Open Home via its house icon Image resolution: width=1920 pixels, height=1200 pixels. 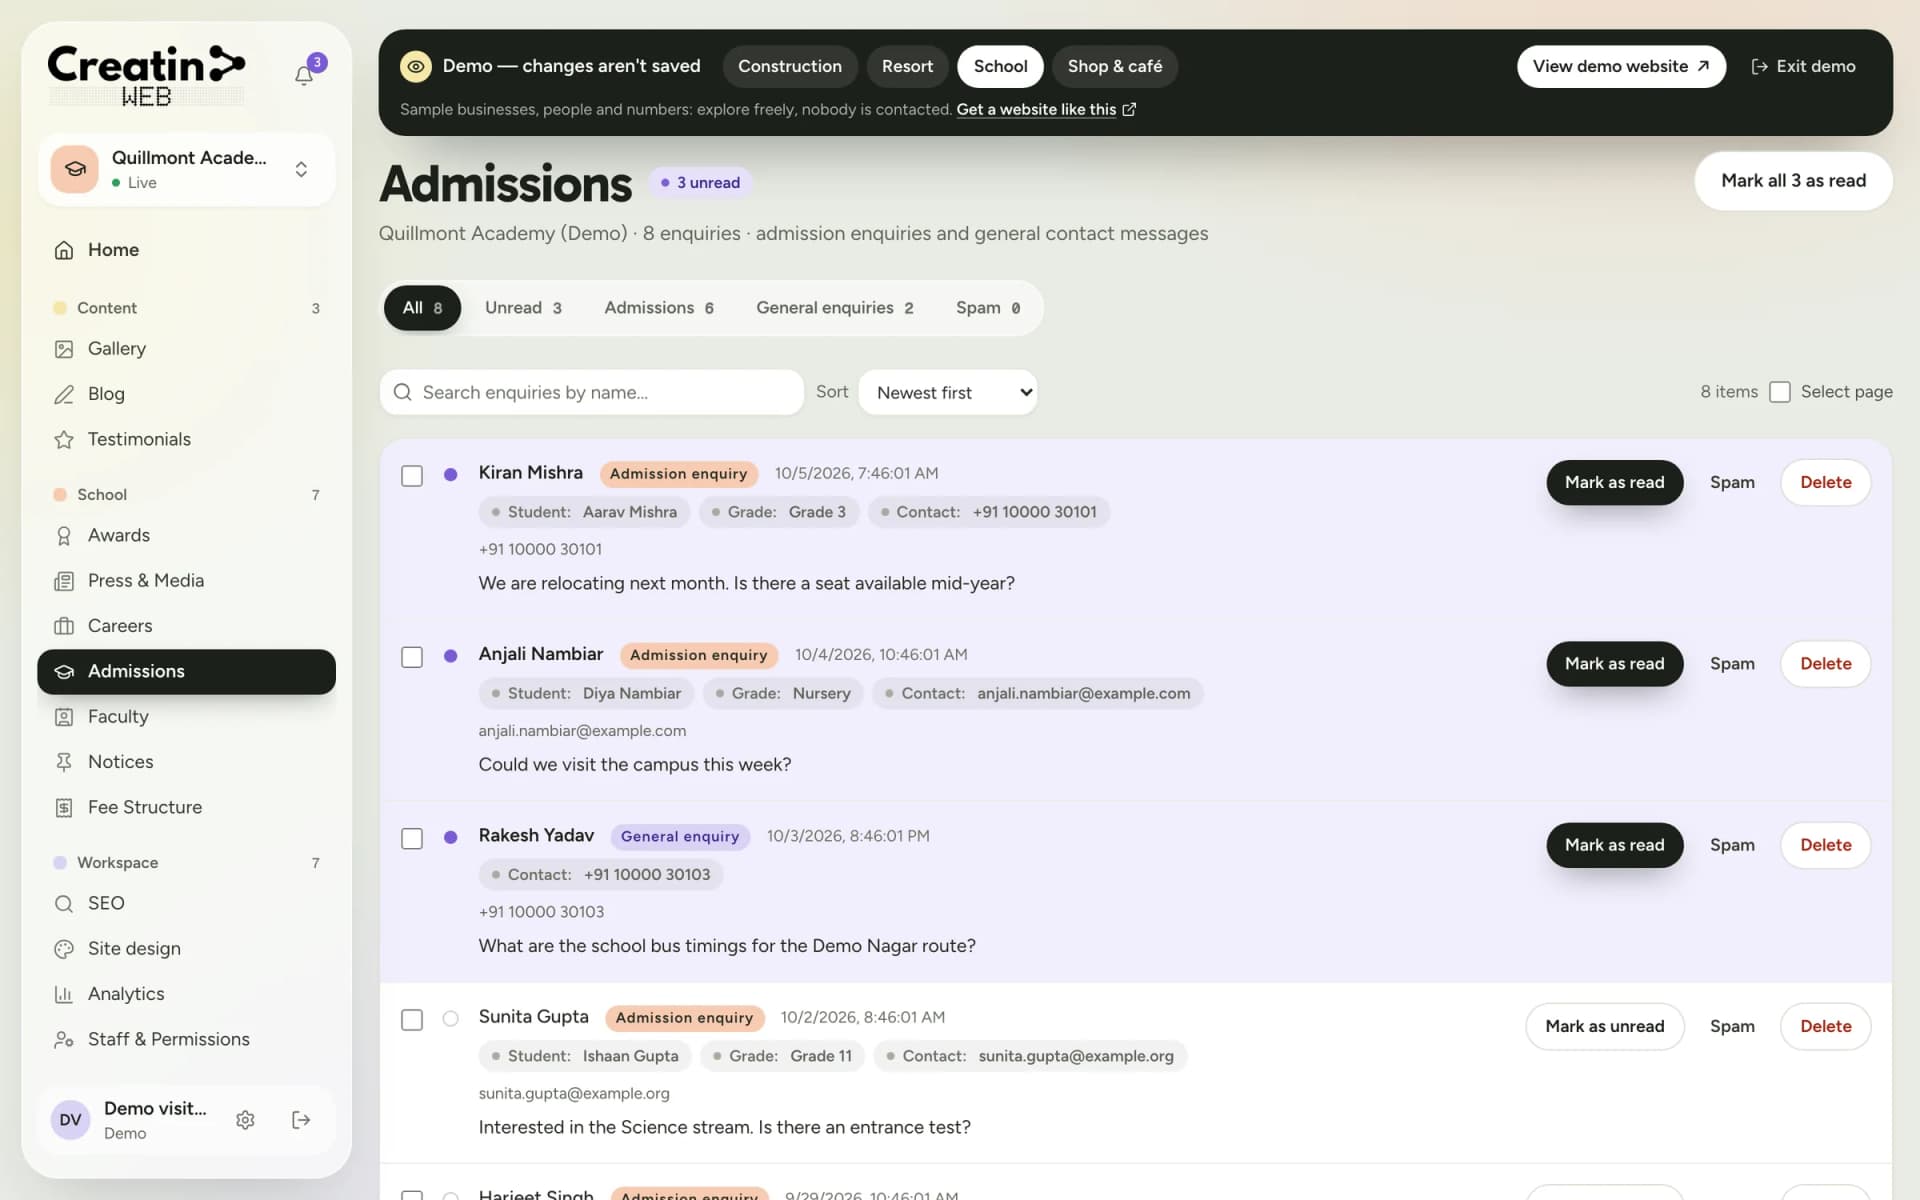click(64, 250)
